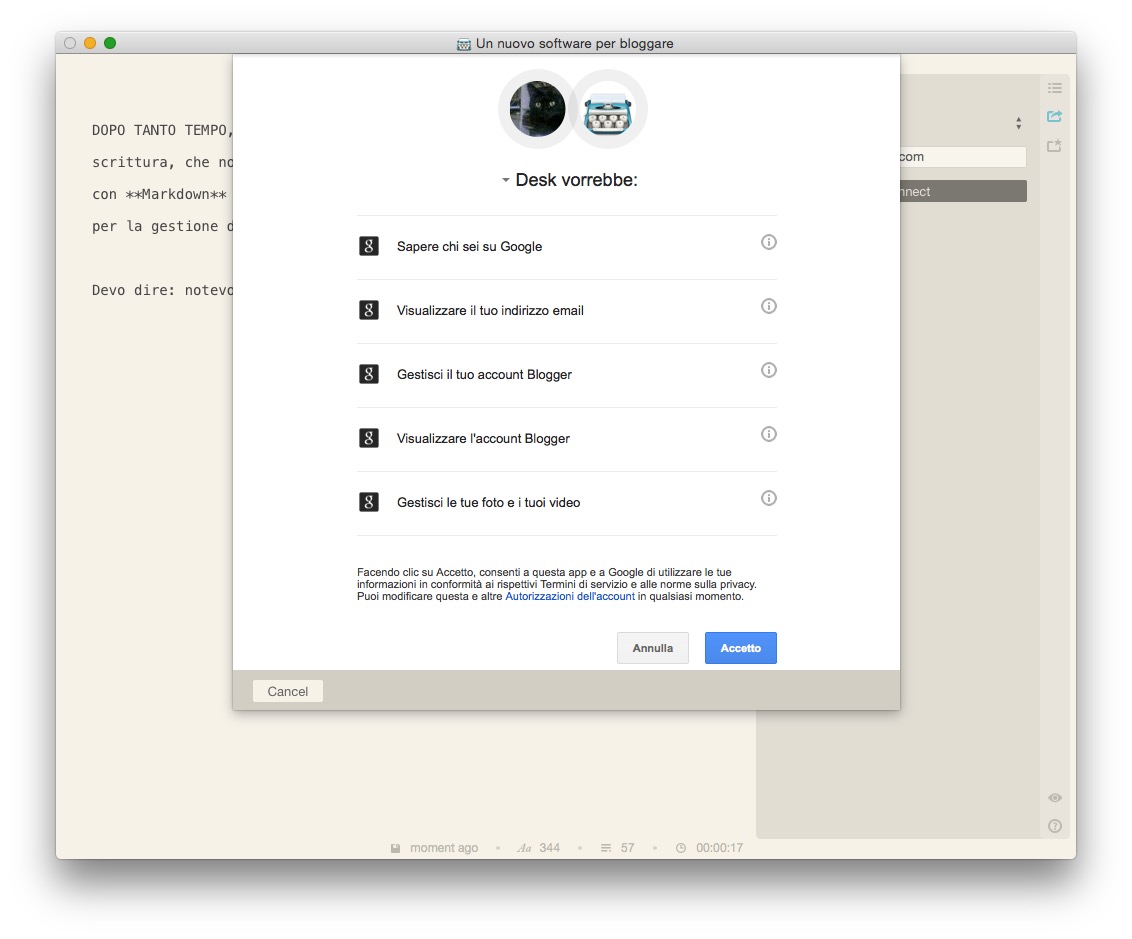This screenshot has height=939, width=1132.
Task: Accept permissions with the Accetto button
Action: click(741, 648)
